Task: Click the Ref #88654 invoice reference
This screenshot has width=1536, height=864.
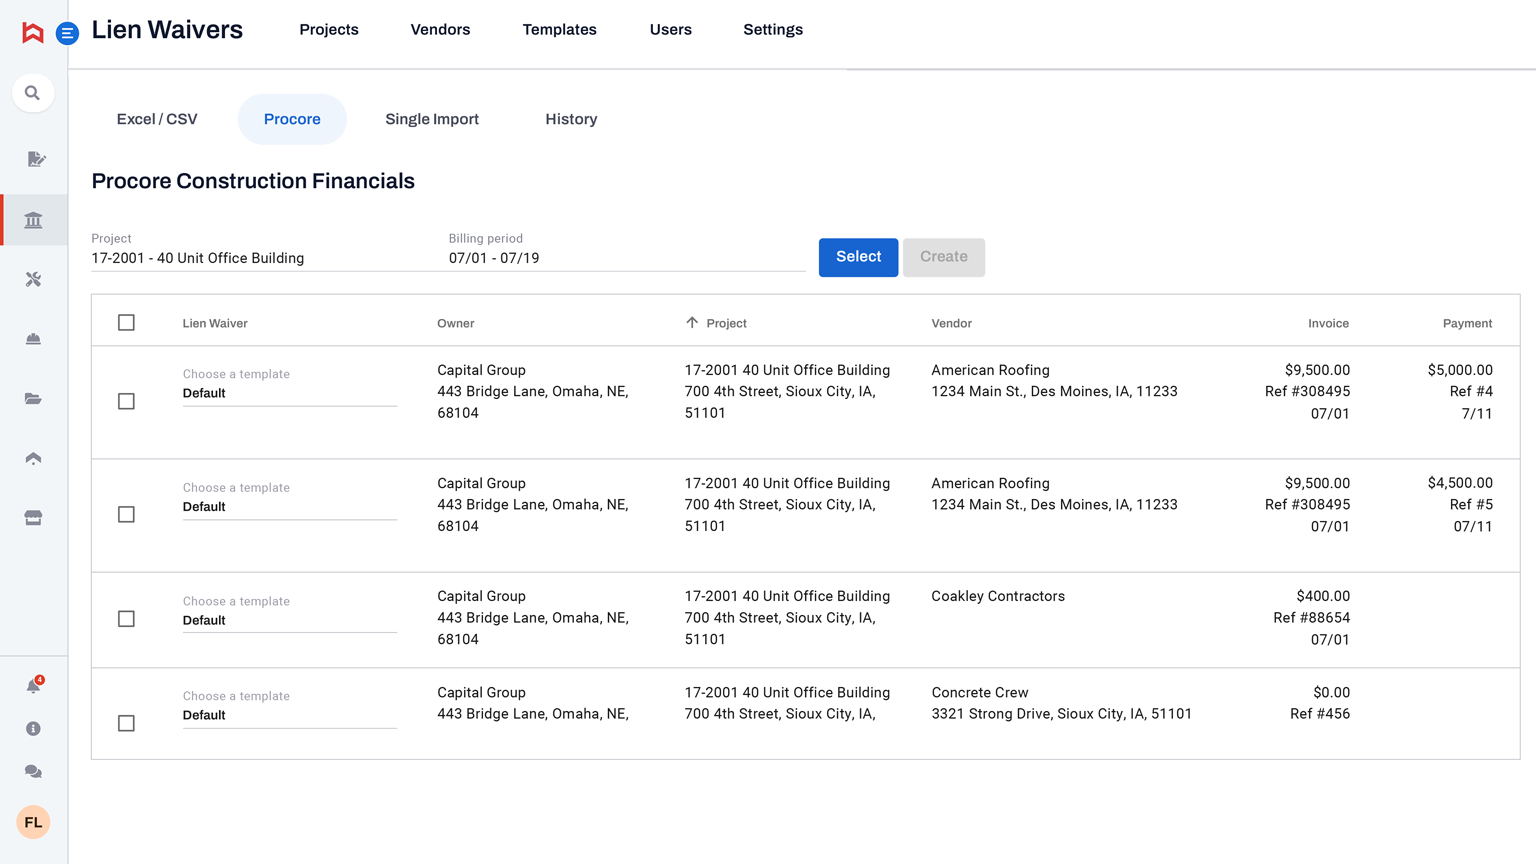Action: (1311, 618)
